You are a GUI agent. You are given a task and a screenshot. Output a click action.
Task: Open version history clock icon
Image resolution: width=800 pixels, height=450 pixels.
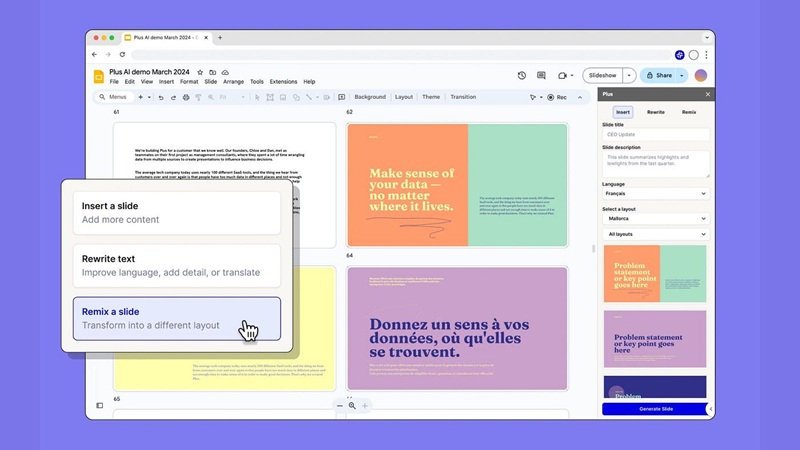click(x=522, y=75)
